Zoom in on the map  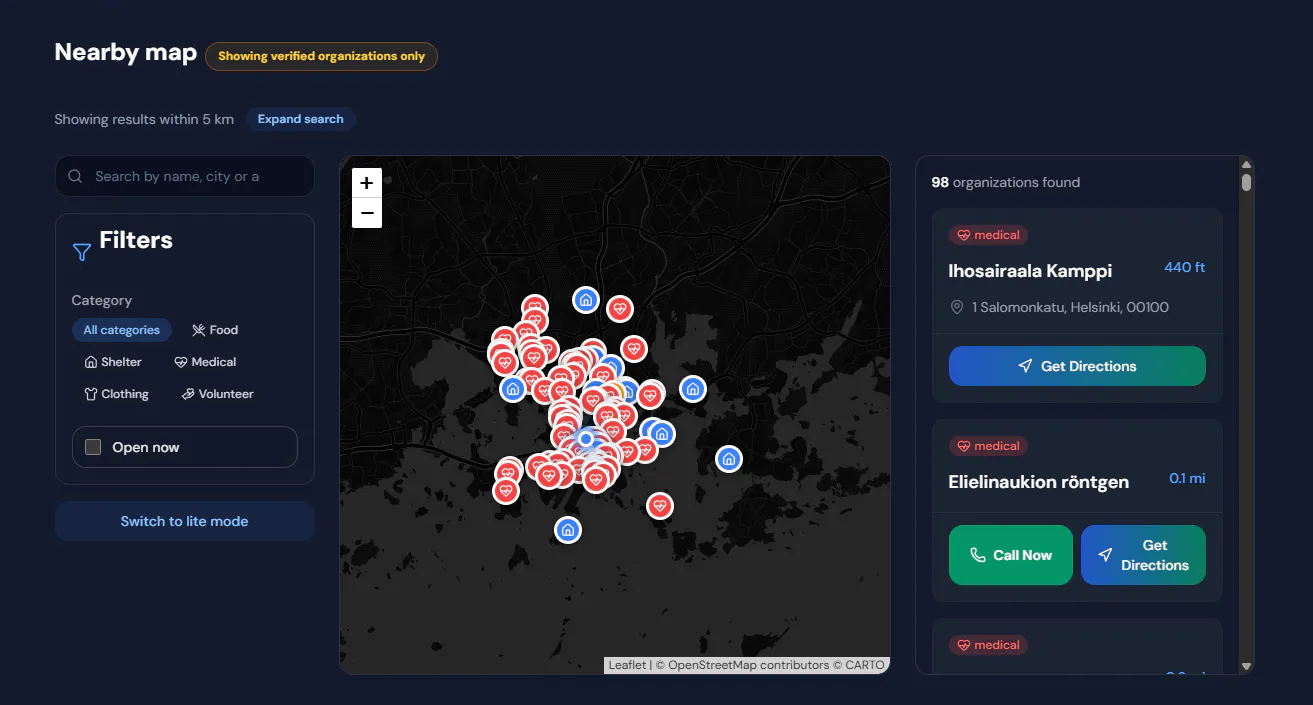click(x=367, y=183)
